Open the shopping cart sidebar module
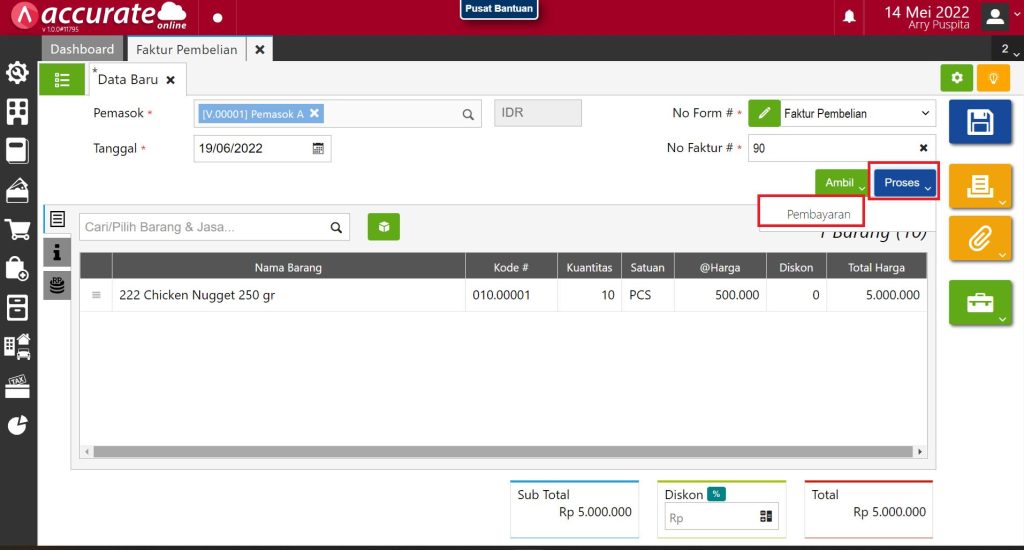The width and height of the screenshot is (1024, 550). (17, 230)
